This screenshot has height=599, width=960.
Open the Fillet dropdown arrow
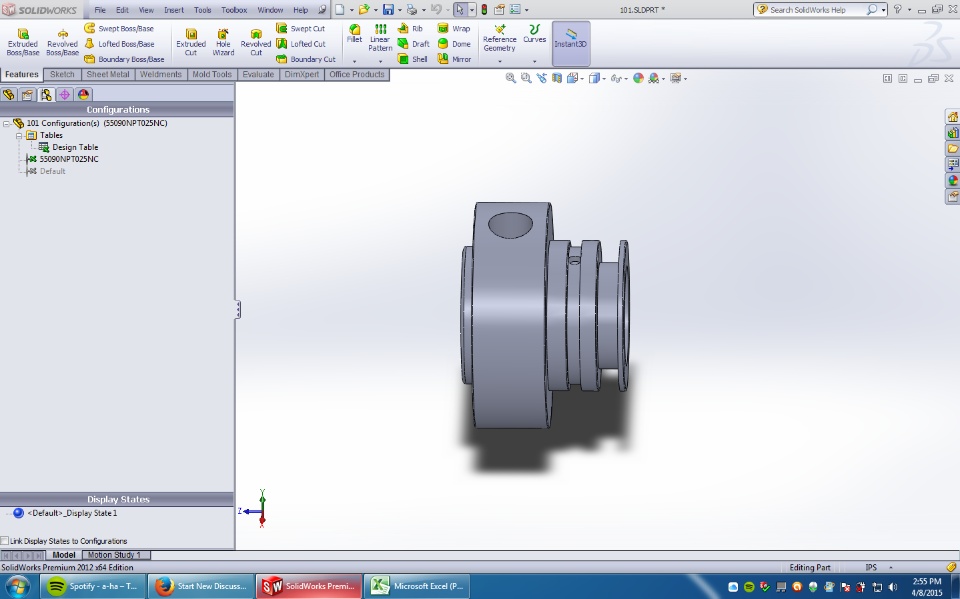coord(354,61)
